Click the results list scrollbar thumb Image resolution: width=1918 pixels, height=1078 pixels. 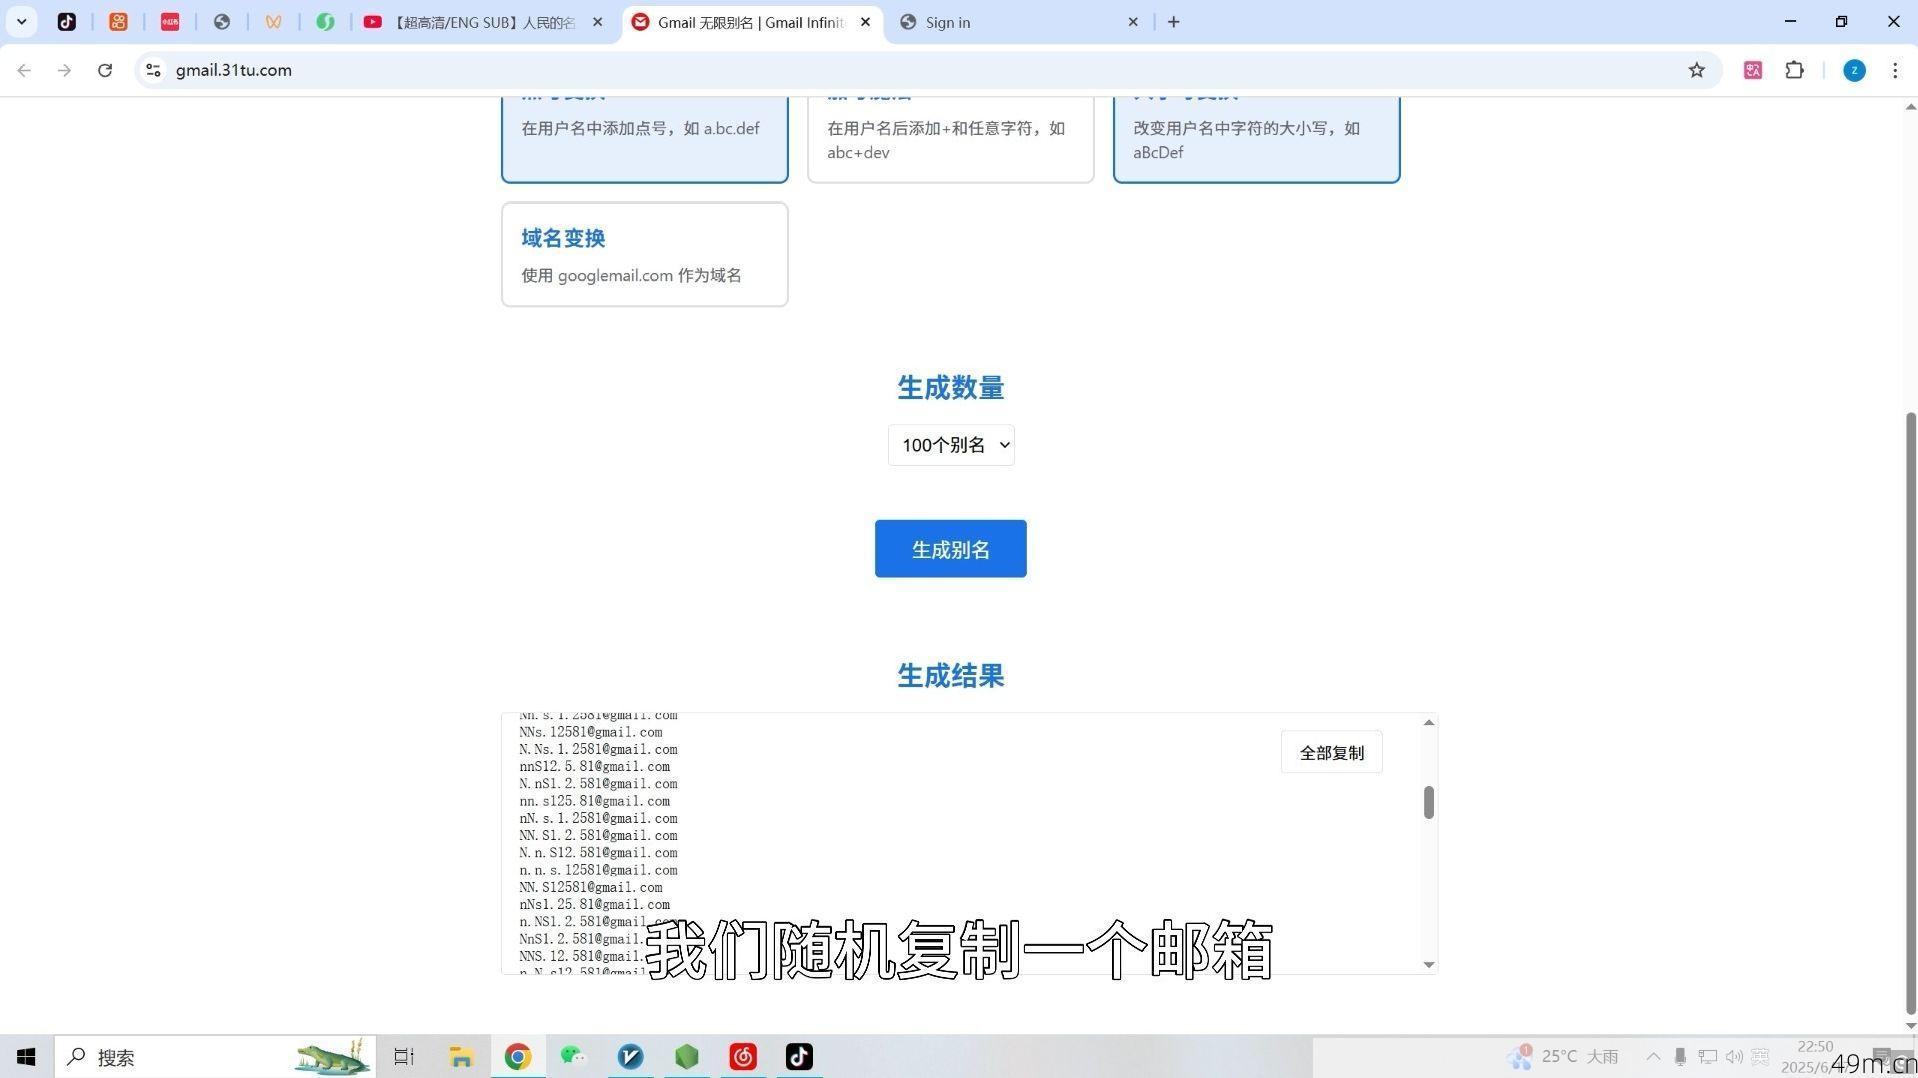[1429, 802]
